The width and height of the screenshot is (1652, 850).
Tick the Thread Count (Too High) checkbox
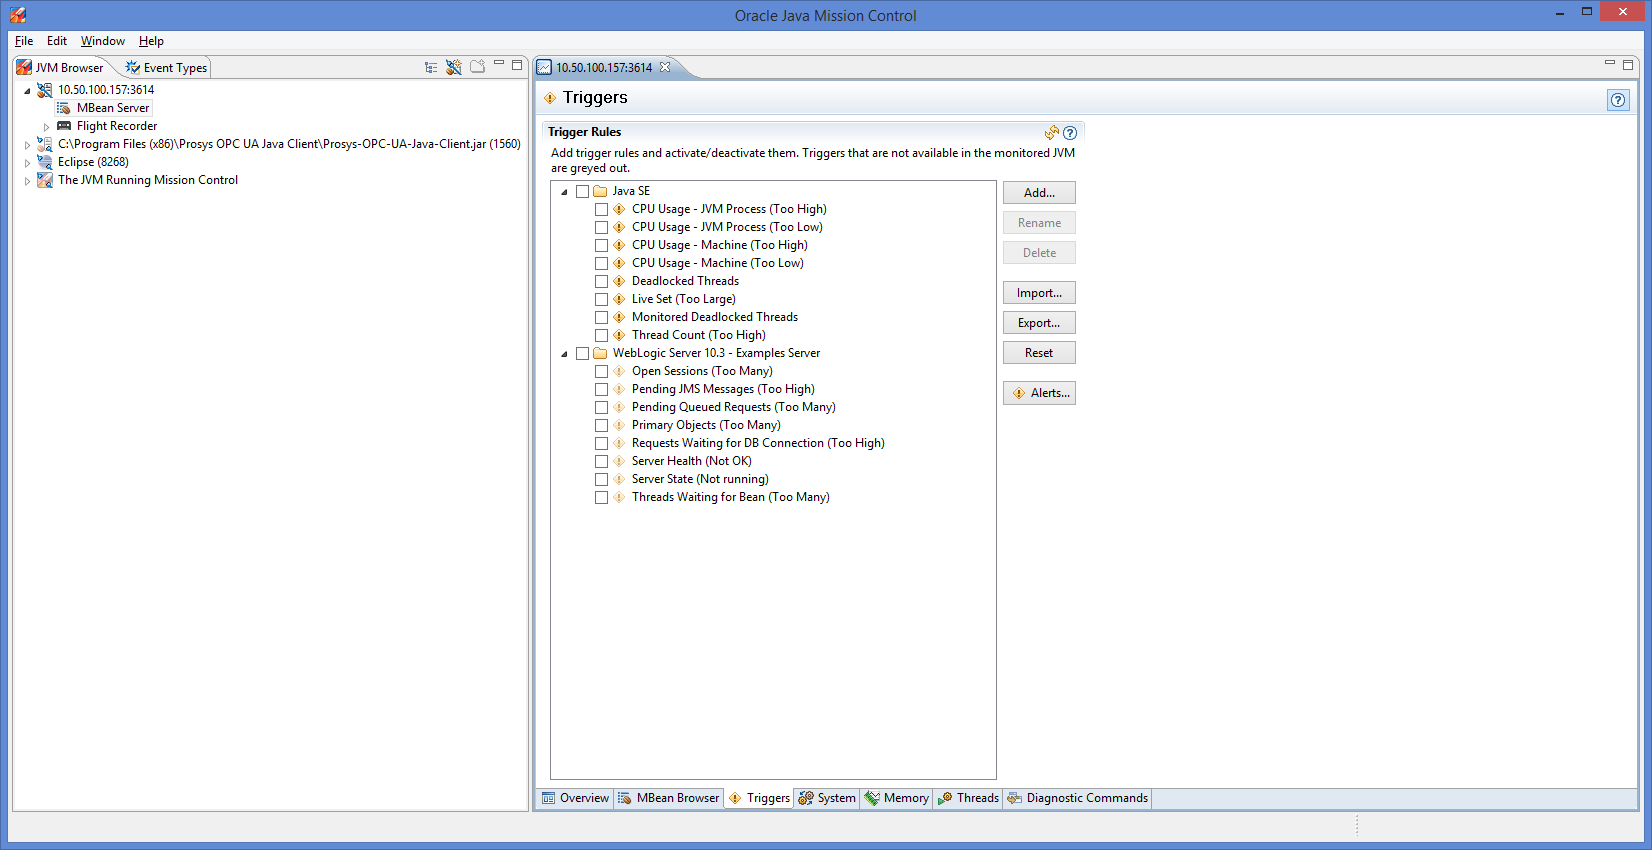(x=601, y=335)
